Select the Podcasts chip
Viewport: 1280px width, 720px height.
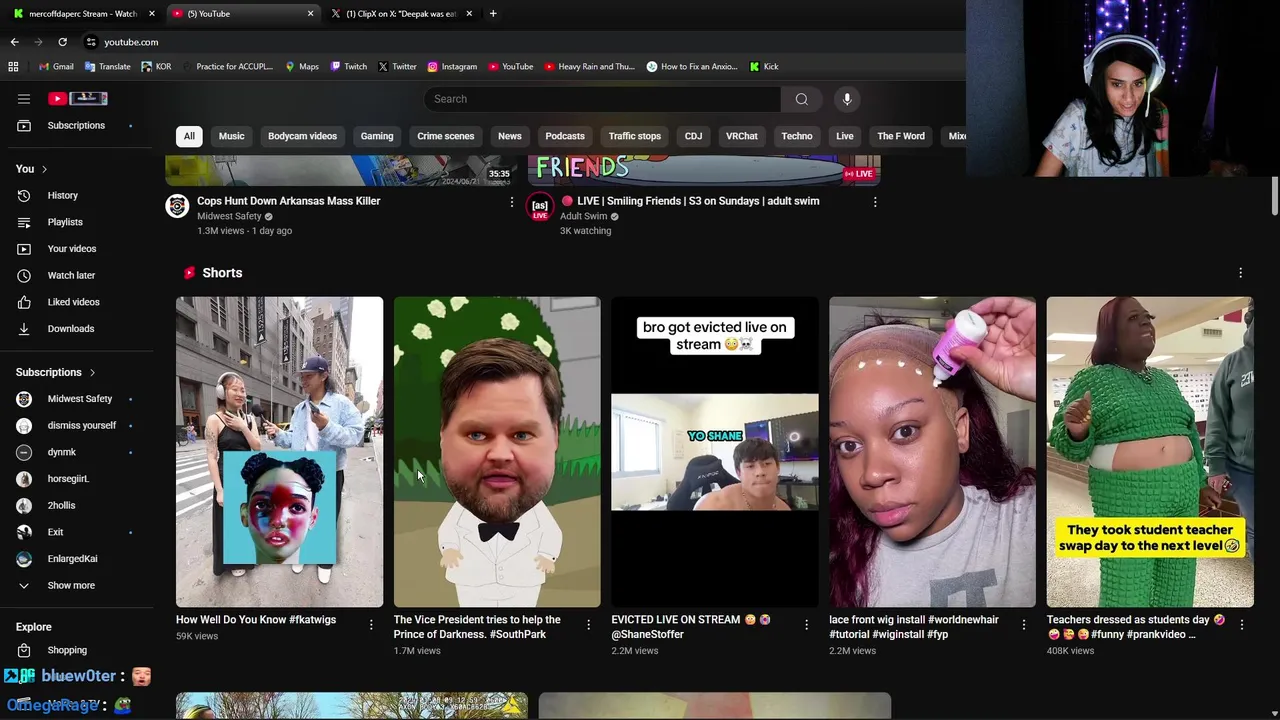pyautogui.click(x=565, y=136)
